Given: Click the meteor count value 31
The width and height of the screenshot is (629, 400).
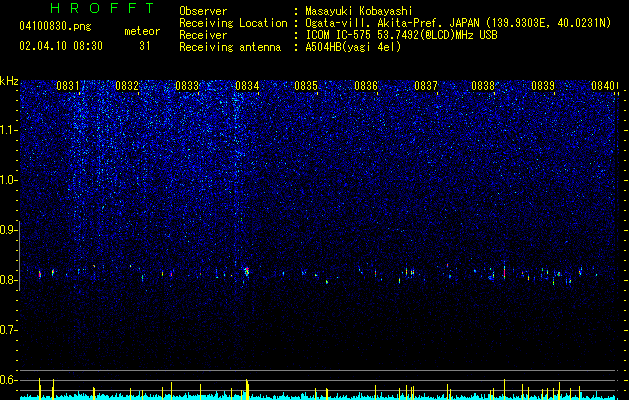Looking at the screenshot, I should click(144, 46).
